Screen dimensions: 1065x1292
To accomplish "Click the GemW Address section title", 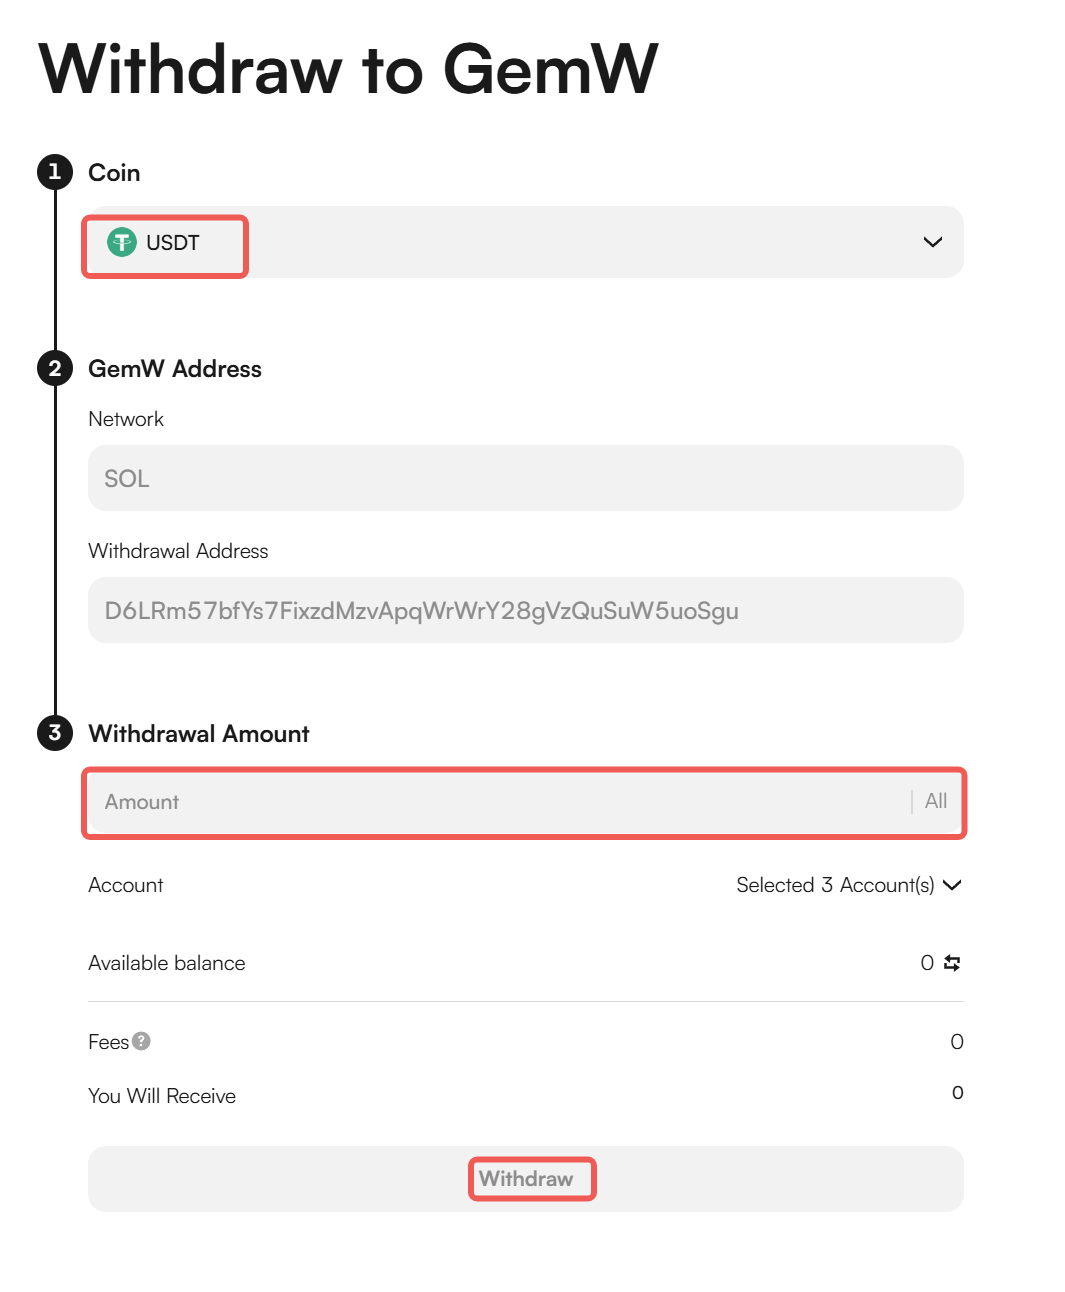I will tap(175, 369).
